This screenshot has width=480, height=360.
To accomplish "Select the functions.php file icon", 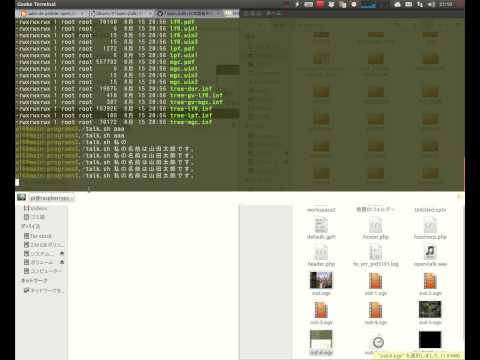I will point(430,225).
